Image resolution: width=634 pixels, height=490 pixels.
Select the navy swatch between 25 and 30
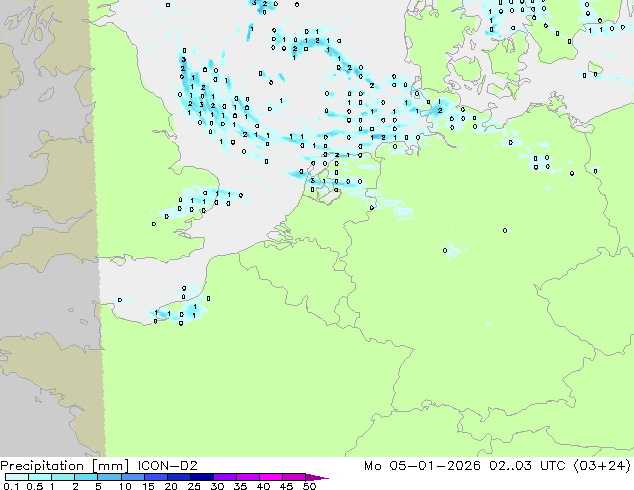202,477
